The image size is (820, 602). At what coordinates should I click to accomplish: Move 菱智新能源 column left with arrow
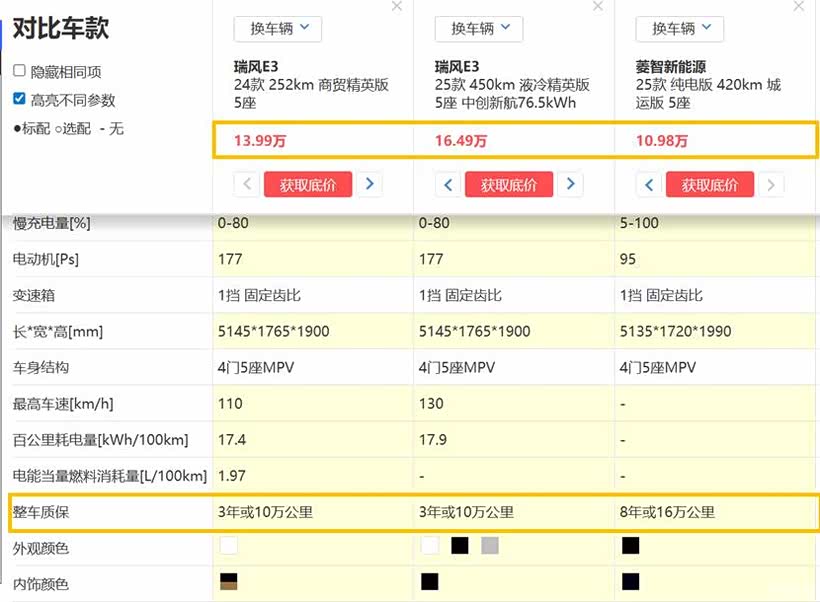pyautogui.click(x=649, y=184)
